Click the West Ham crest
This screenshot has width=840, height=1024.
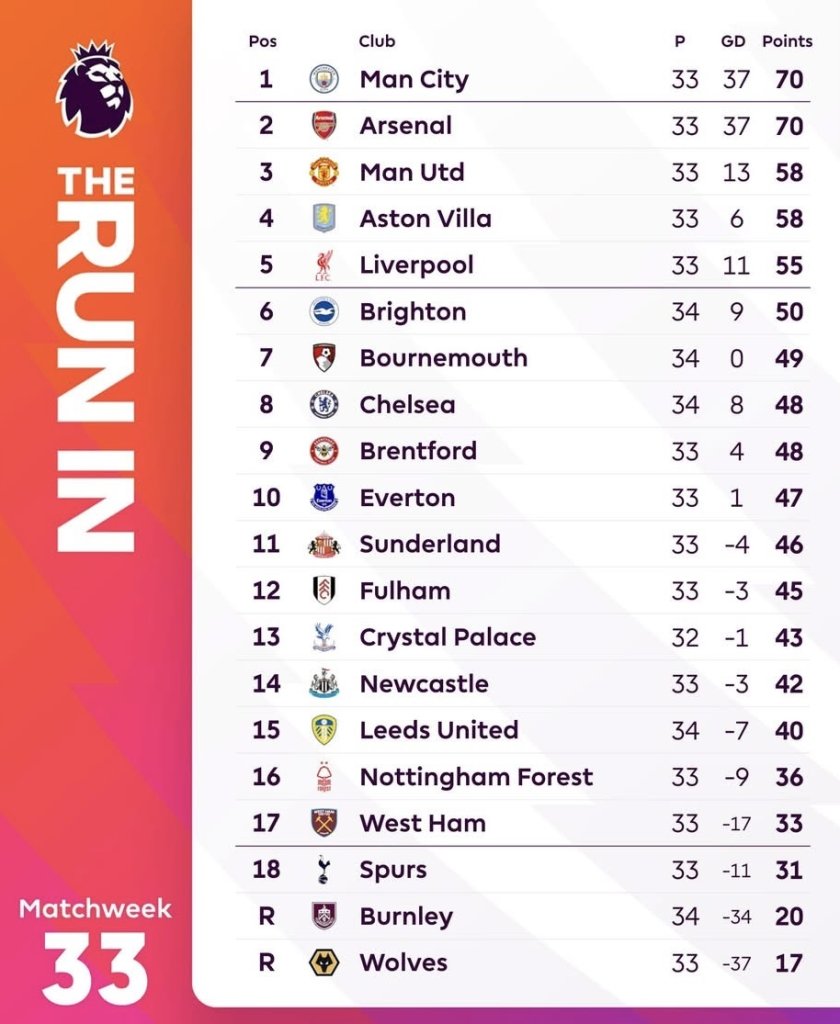(x=323, y=823)
